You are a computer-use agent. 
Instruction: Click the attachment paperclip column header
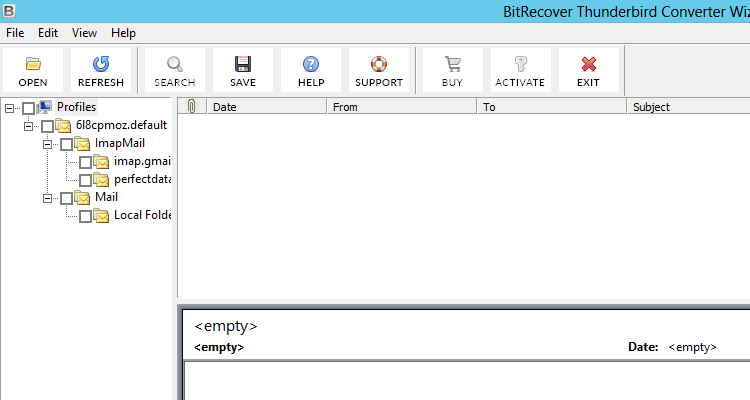pyautogui.click(x=192, y=106)
